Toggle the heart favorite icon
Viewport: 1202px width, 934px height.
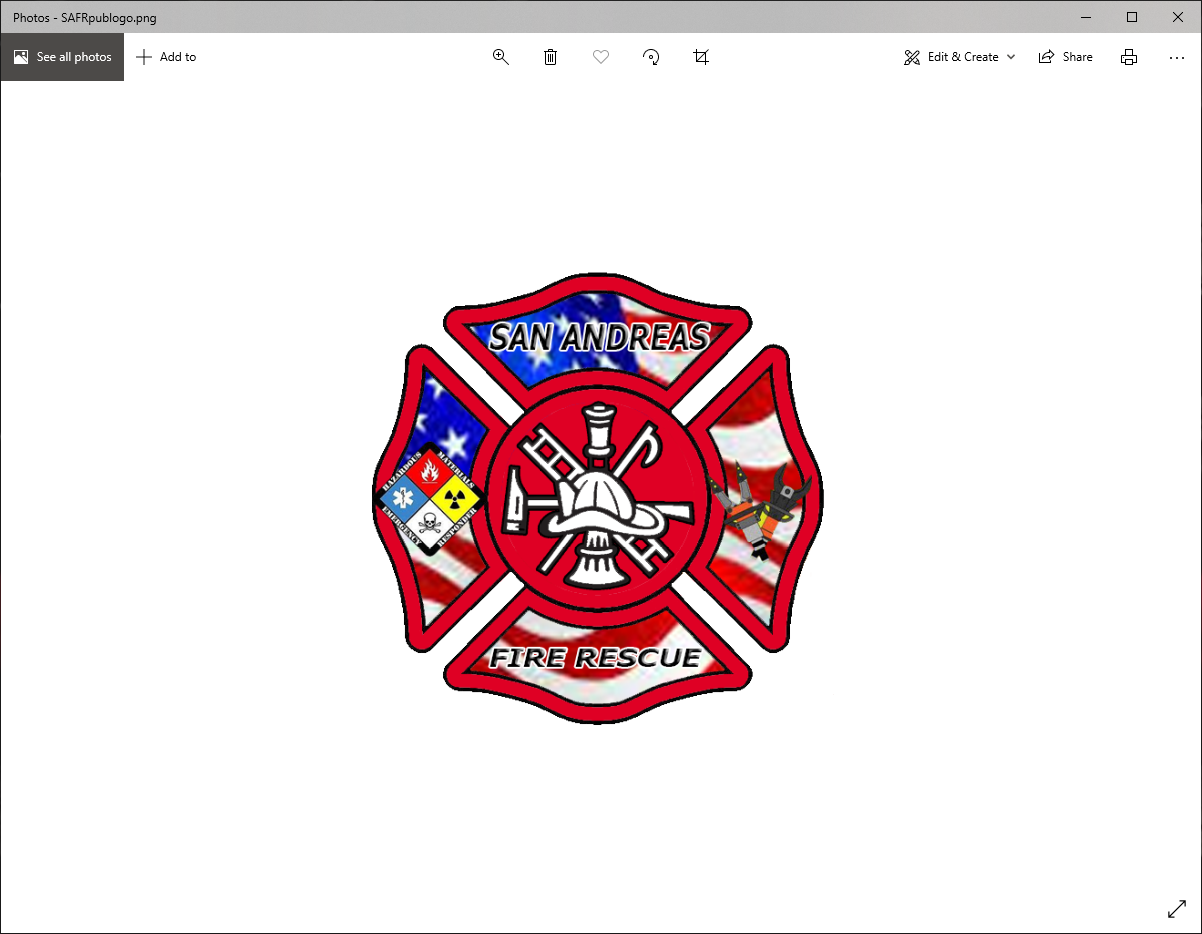[x=601, y=57]
